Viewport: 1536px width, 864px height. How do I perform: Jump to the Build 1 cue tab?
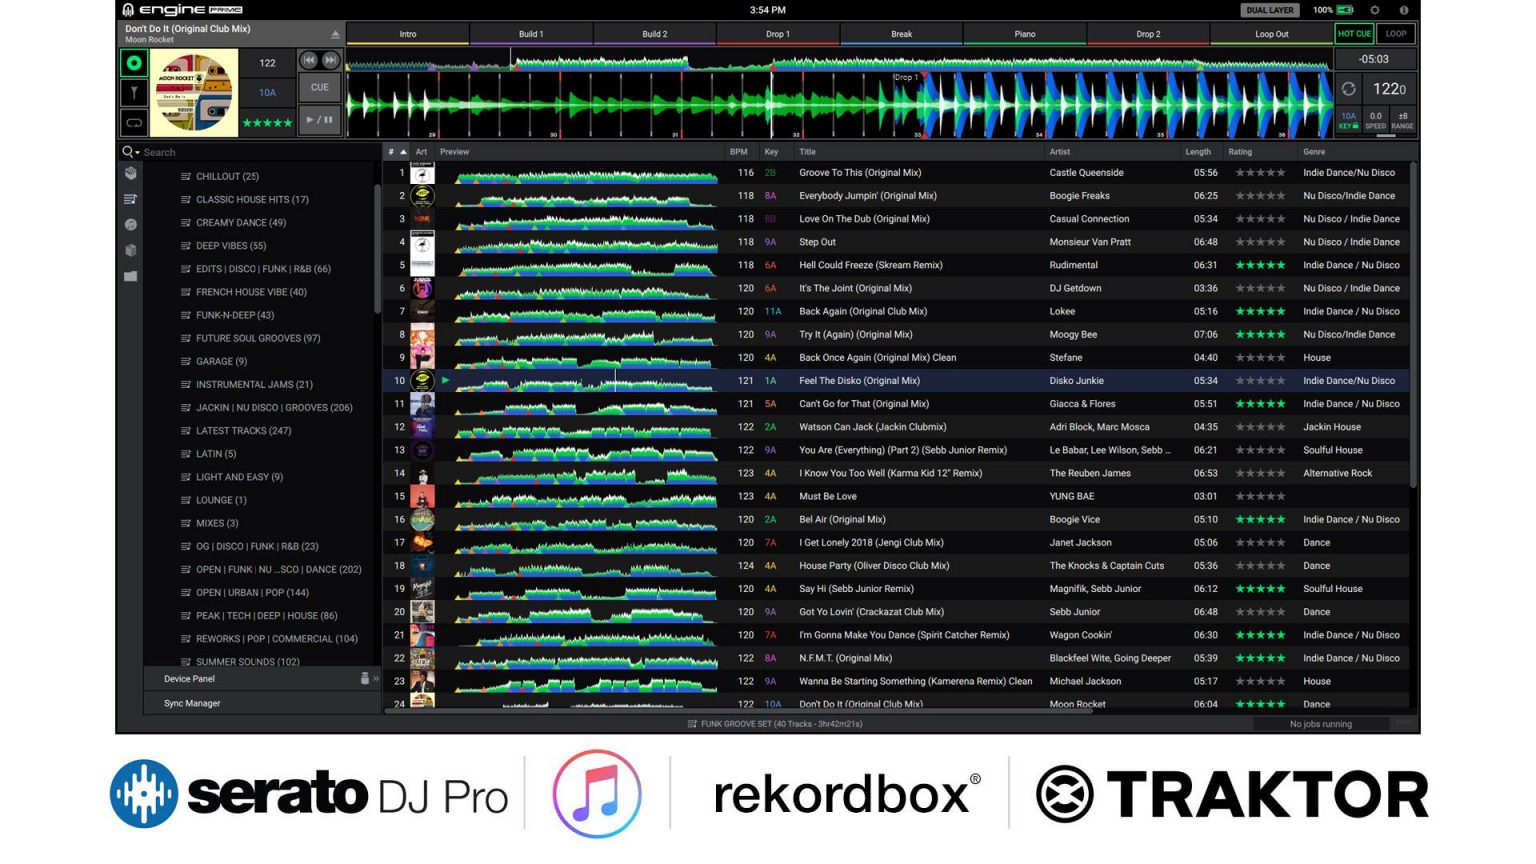(531, 34)
